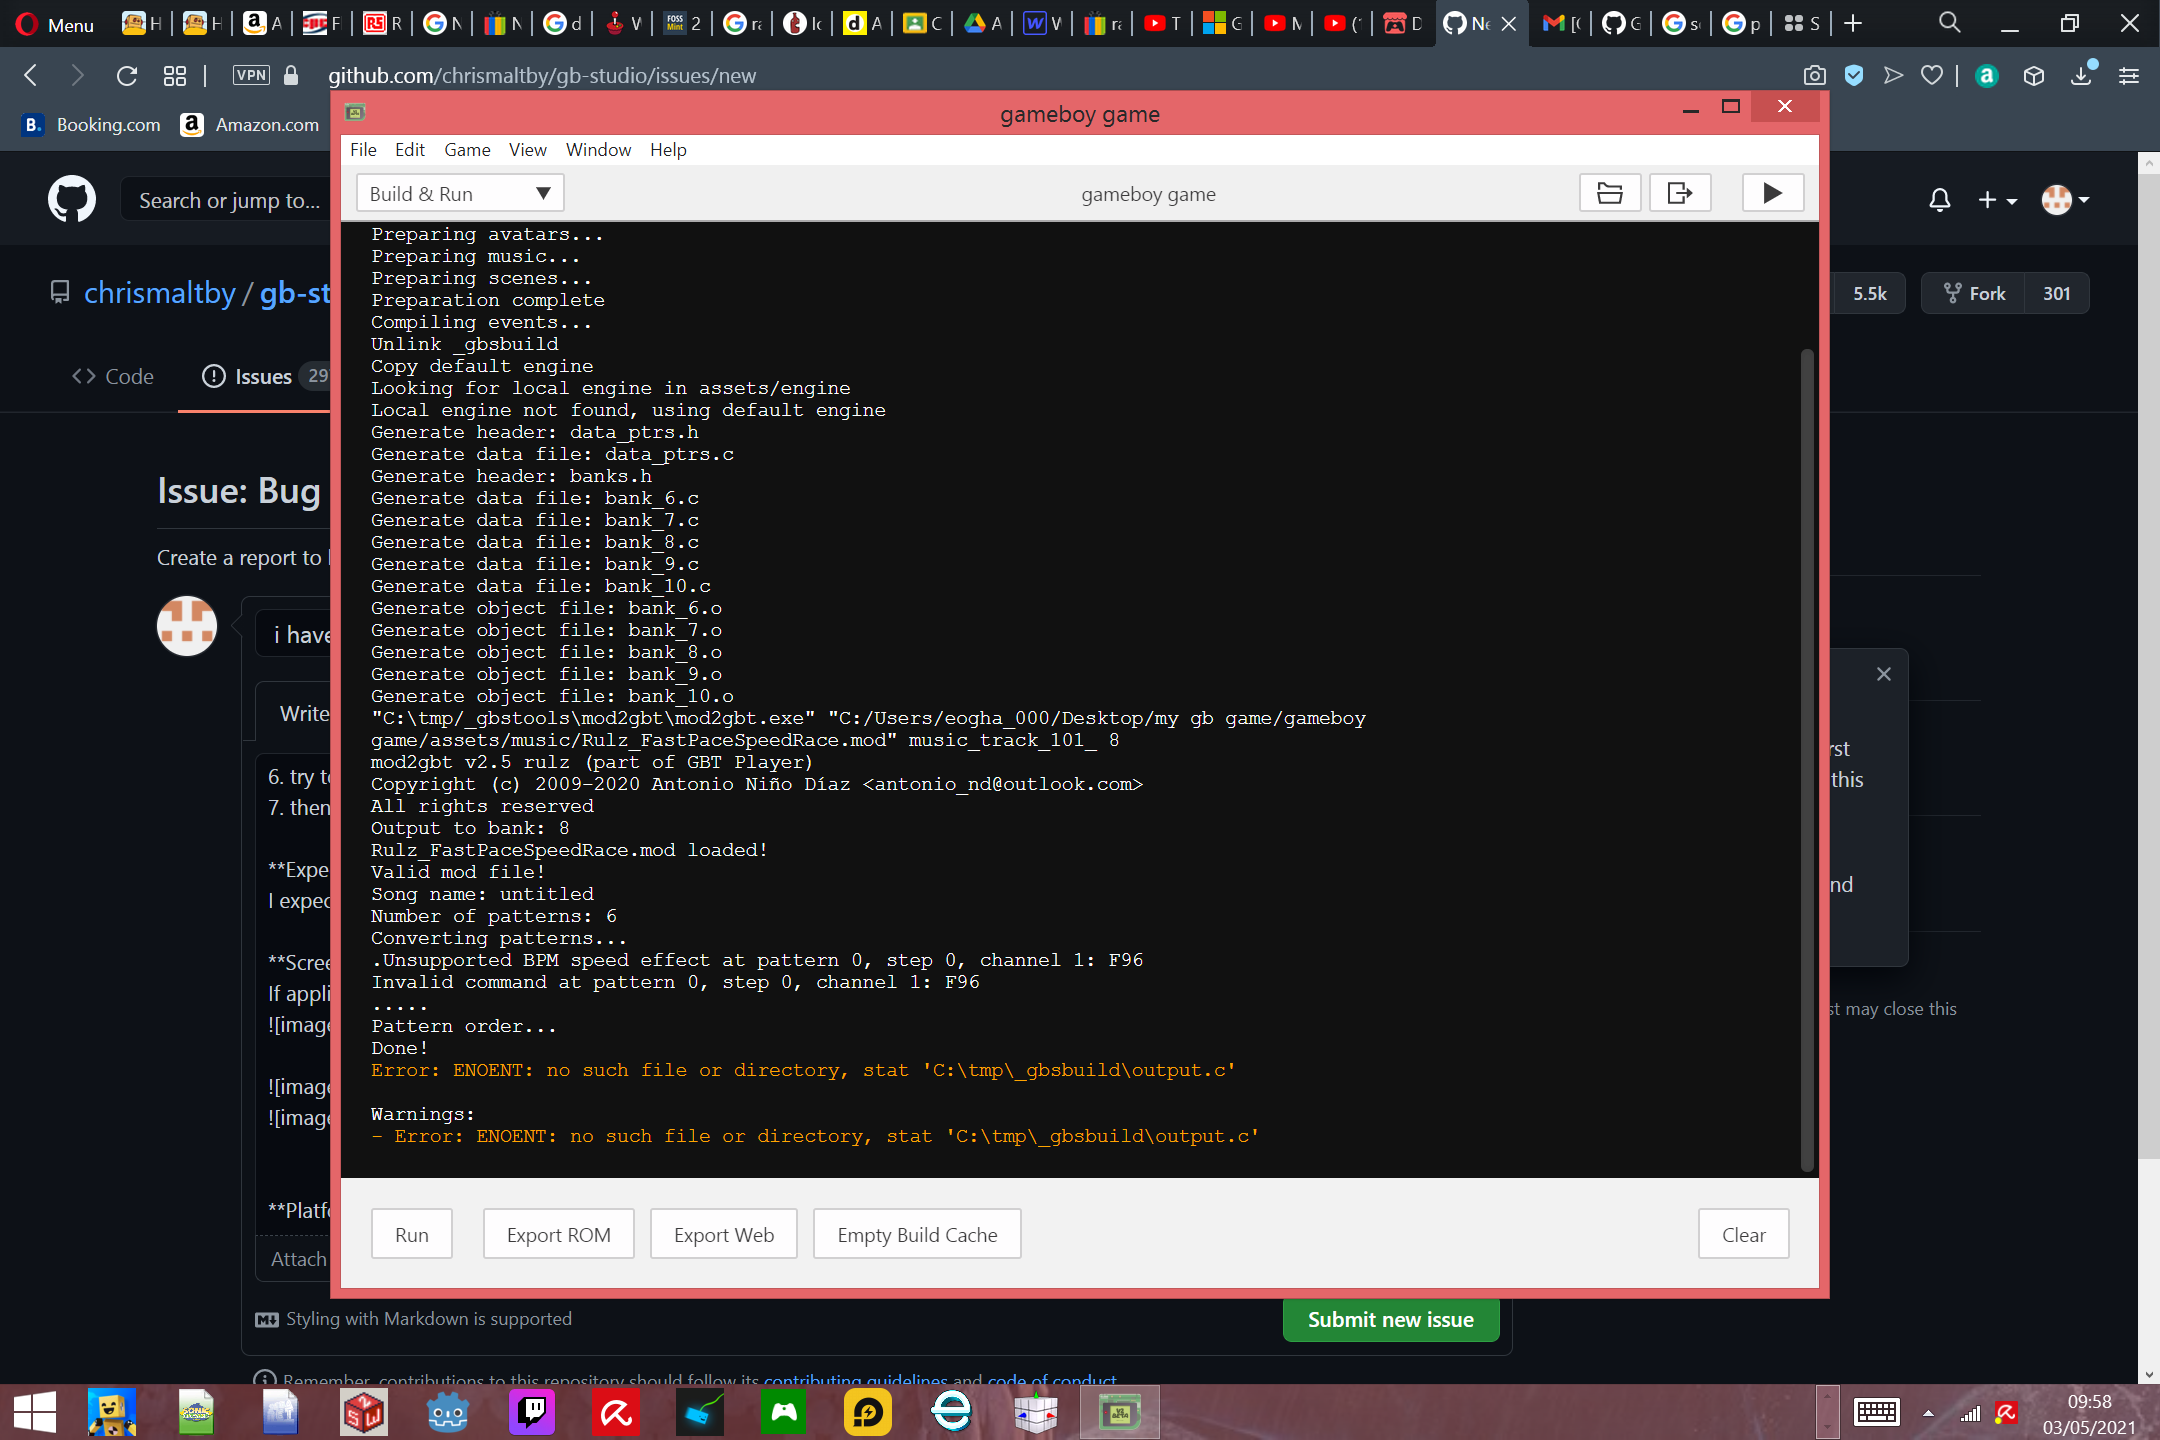Show hidden system tray icons

coord(1928,1413)
